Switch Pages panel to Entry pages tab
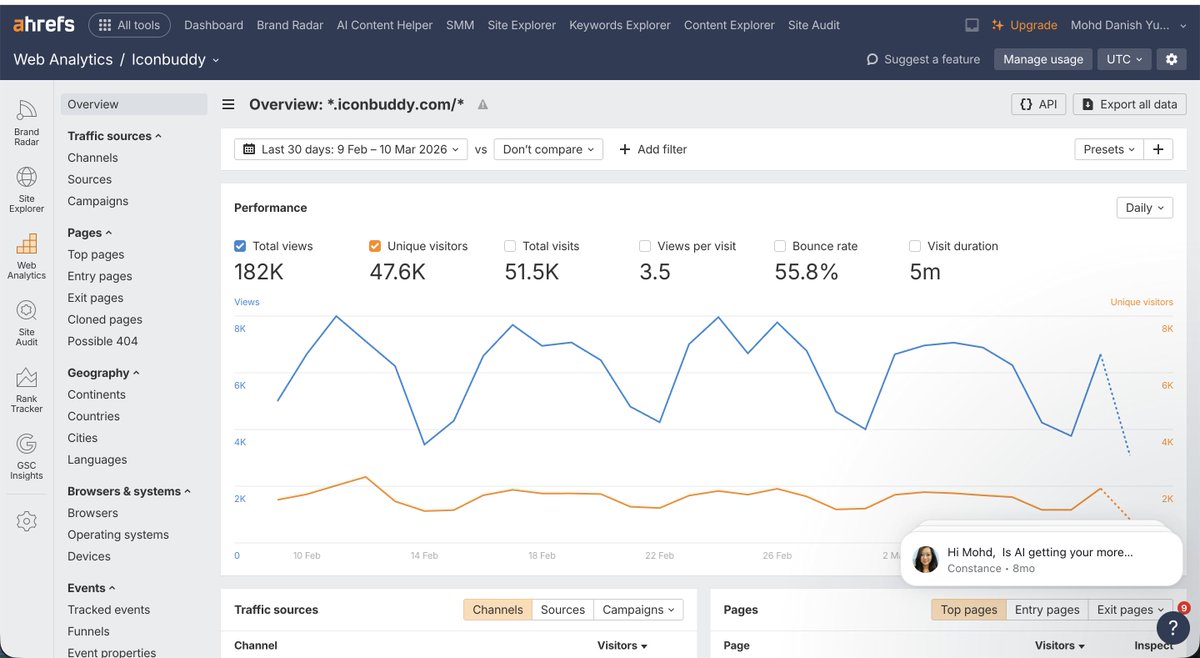The height and width of the screenshot is (658, 1200). (x=1047, y=610)
